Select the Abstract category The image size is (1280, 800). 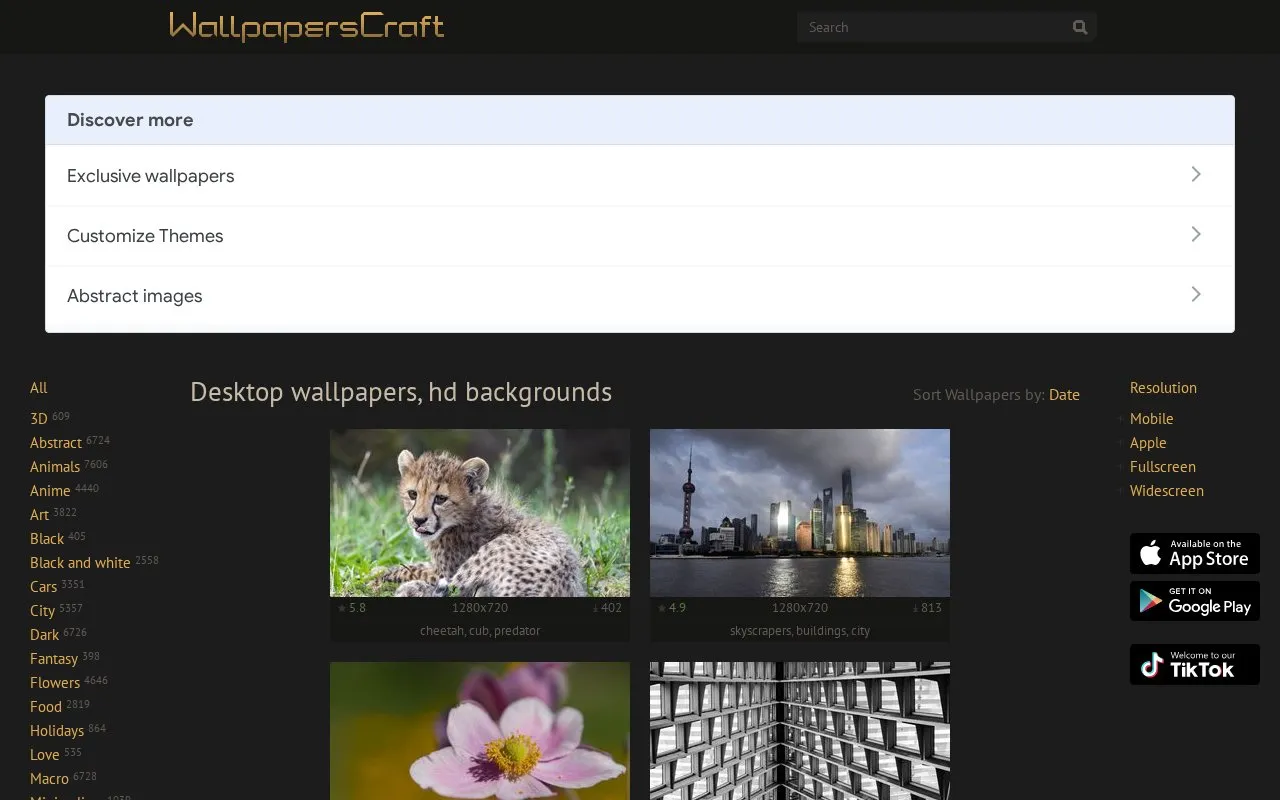pyautogui.click(x=56, y=443)
